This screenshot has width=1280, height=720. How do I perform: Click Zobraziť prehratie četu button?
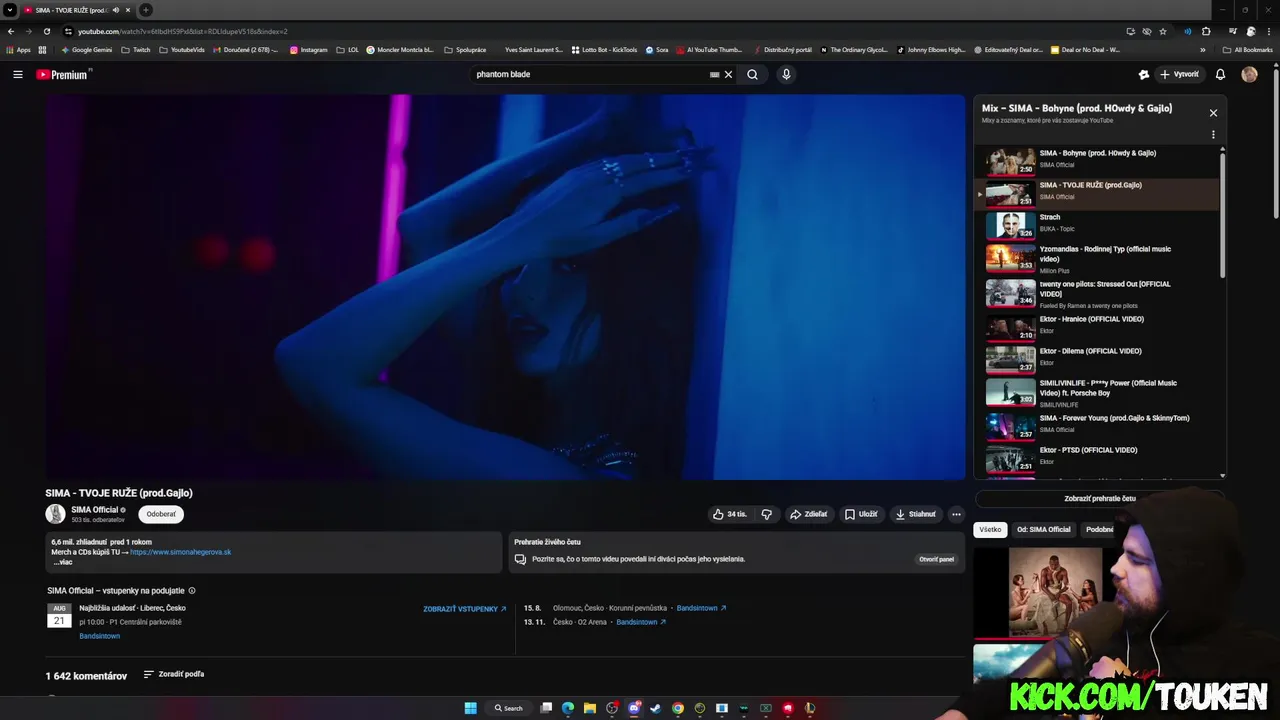pos(1100,498)
